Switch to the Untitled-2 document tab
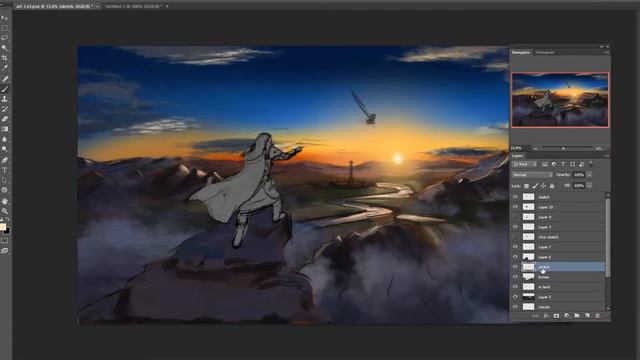The width and height of the screenshot is (640, 360). pos(135,6)
